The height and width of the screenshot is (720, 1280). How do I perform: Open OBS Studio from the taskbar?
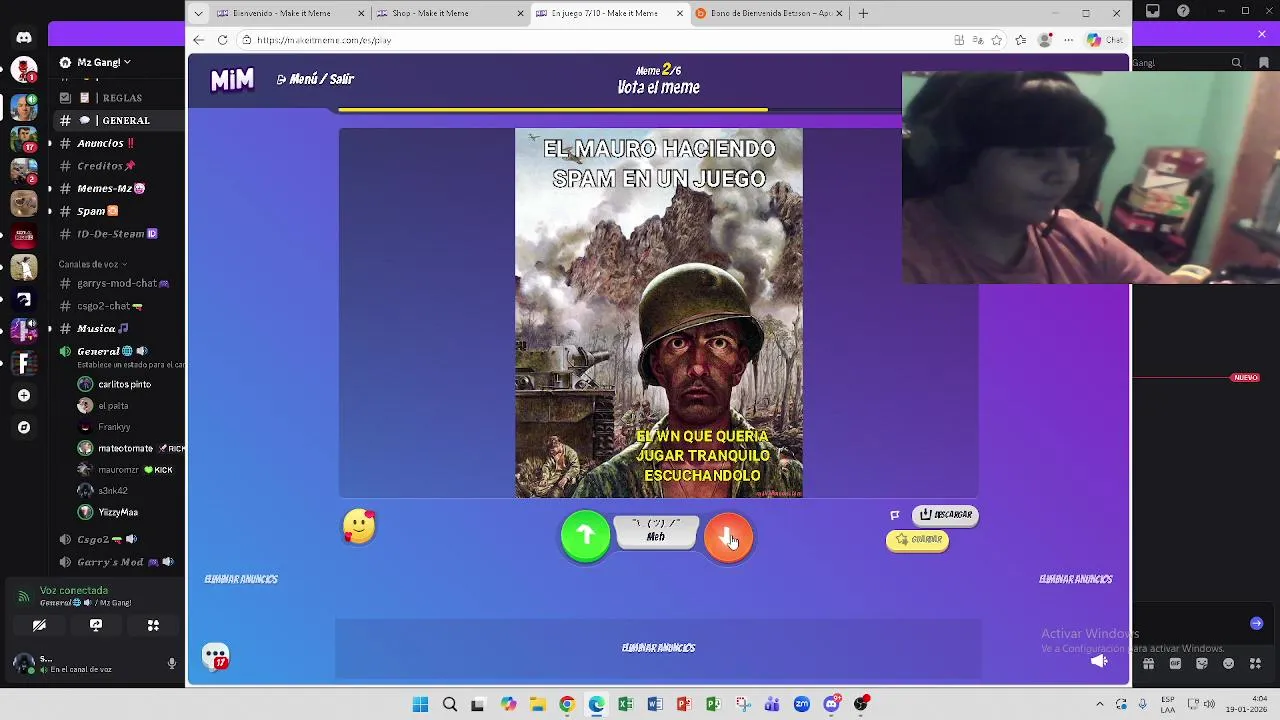(861, 705)
